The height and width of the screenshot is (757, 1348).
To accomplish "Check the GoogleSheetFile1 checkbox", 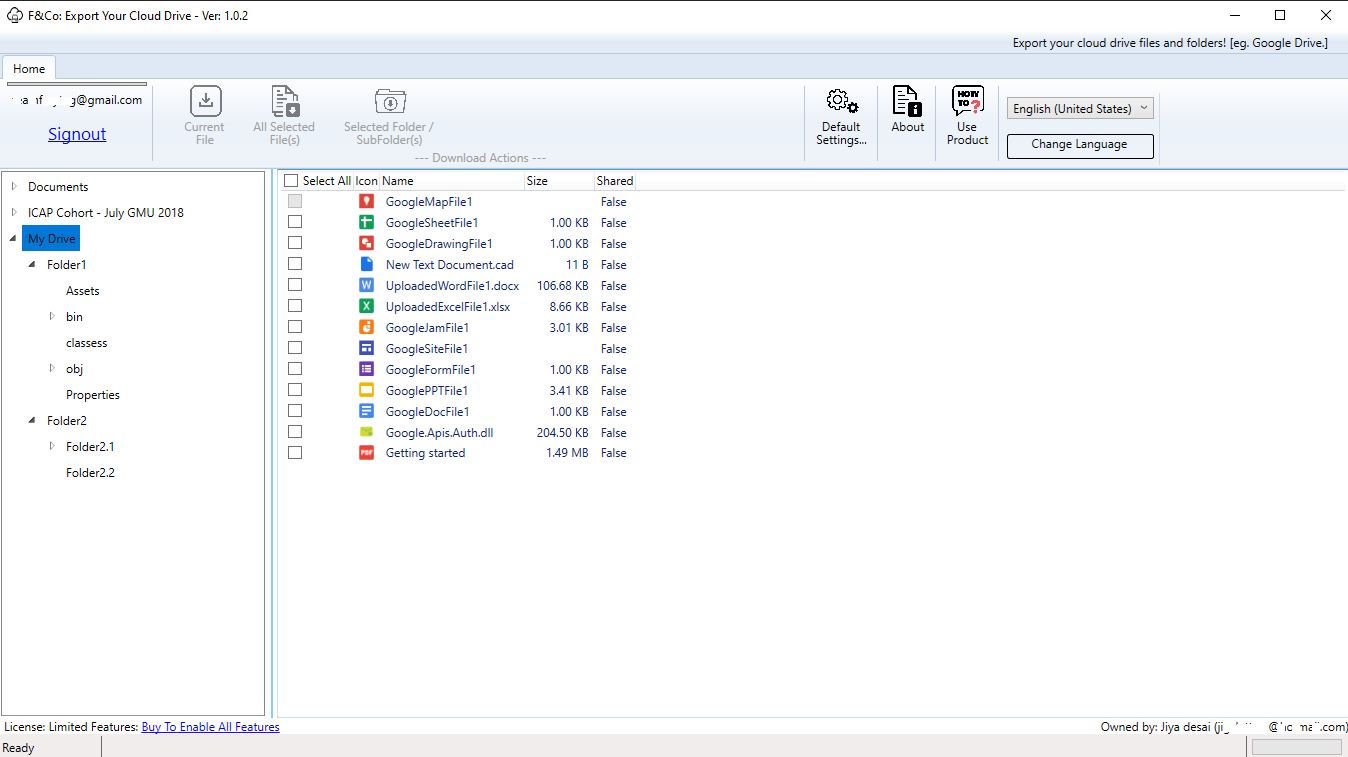I will point(295,222).
